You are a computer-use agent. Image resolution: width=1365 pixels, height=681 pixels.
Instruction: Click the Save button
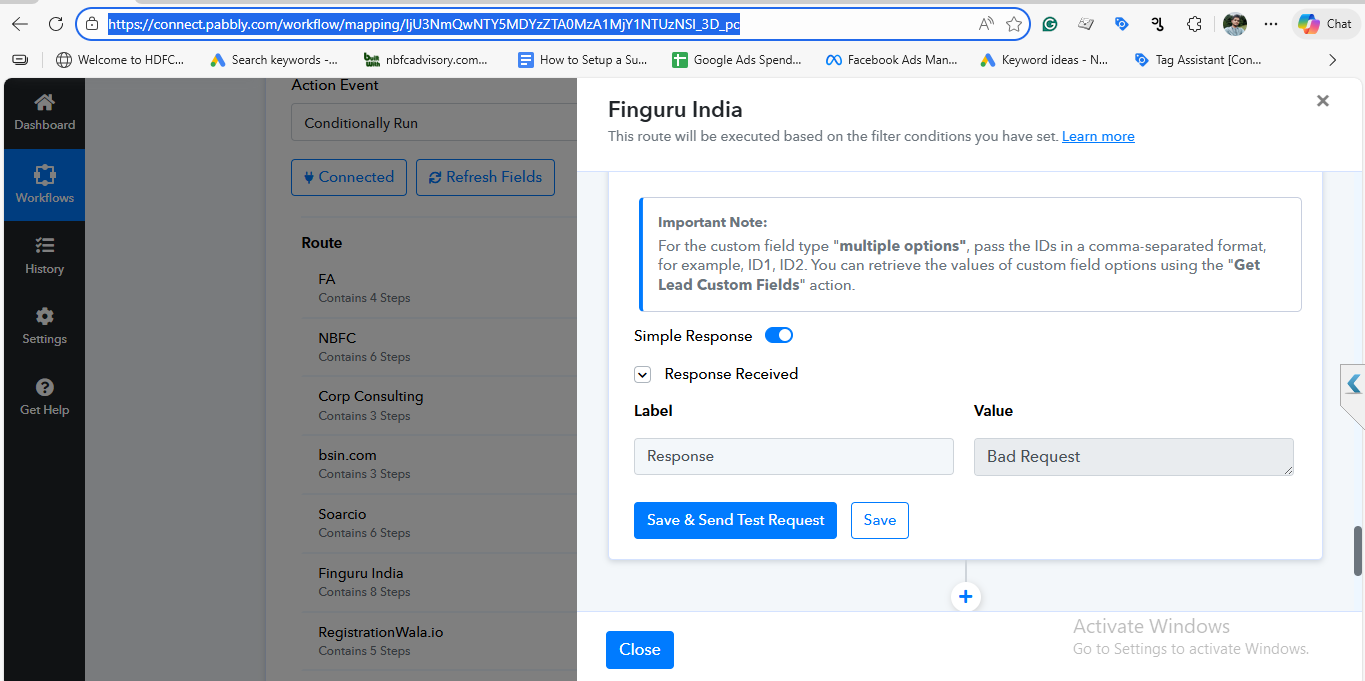tap(880, 520)
